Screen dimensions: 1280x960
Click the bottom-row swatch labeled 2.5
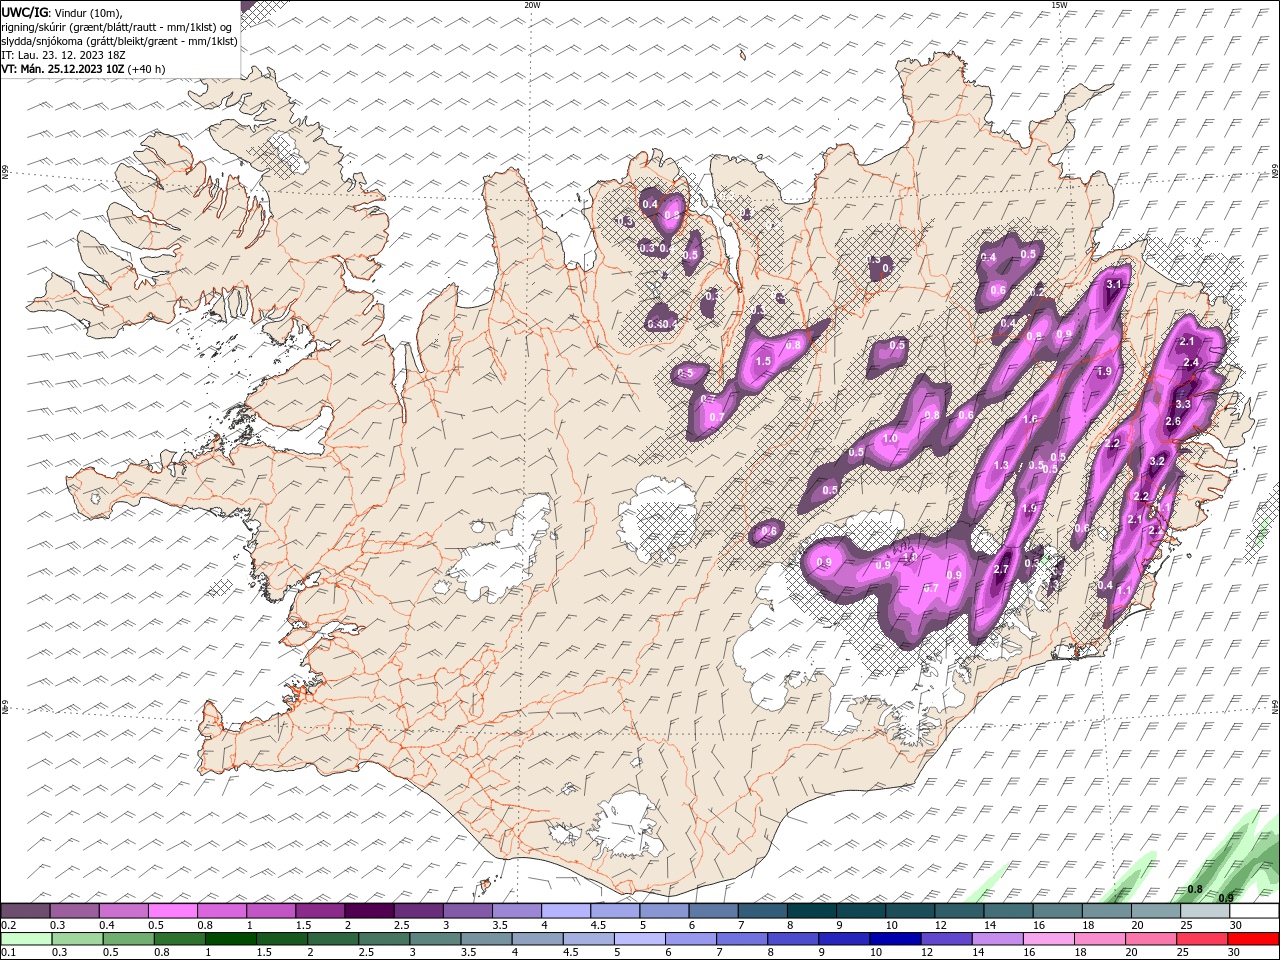384,938
